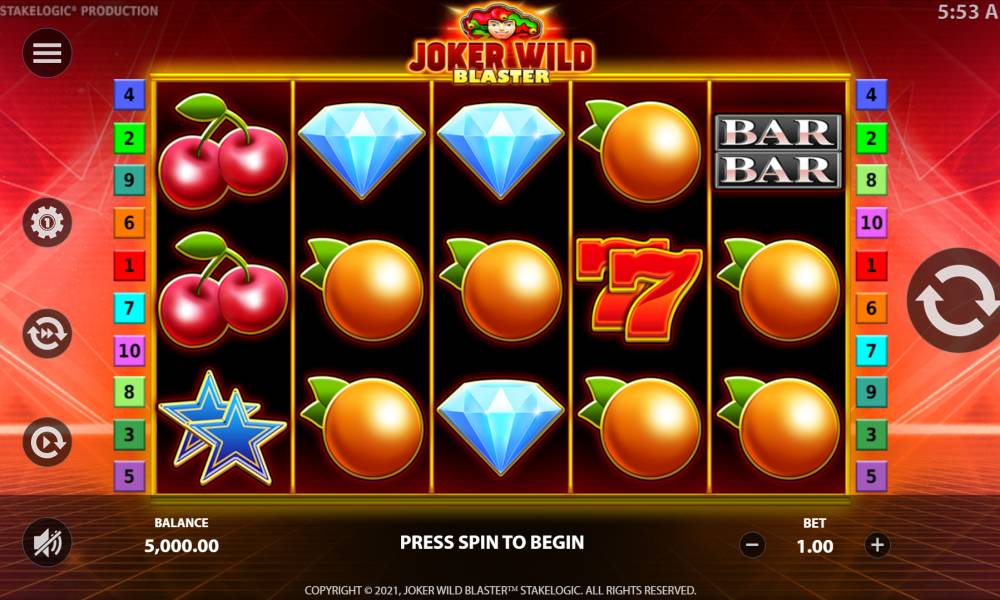Toggle the fast spin turbo mode
The width and height of the screenshot is (1000, 600).
(x=47, y=333)
